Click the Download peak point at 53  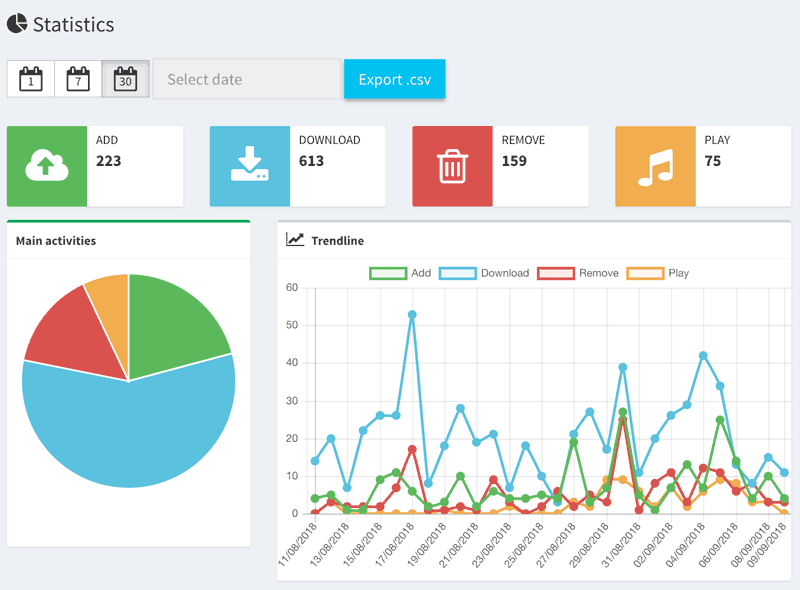pos(412,314)
